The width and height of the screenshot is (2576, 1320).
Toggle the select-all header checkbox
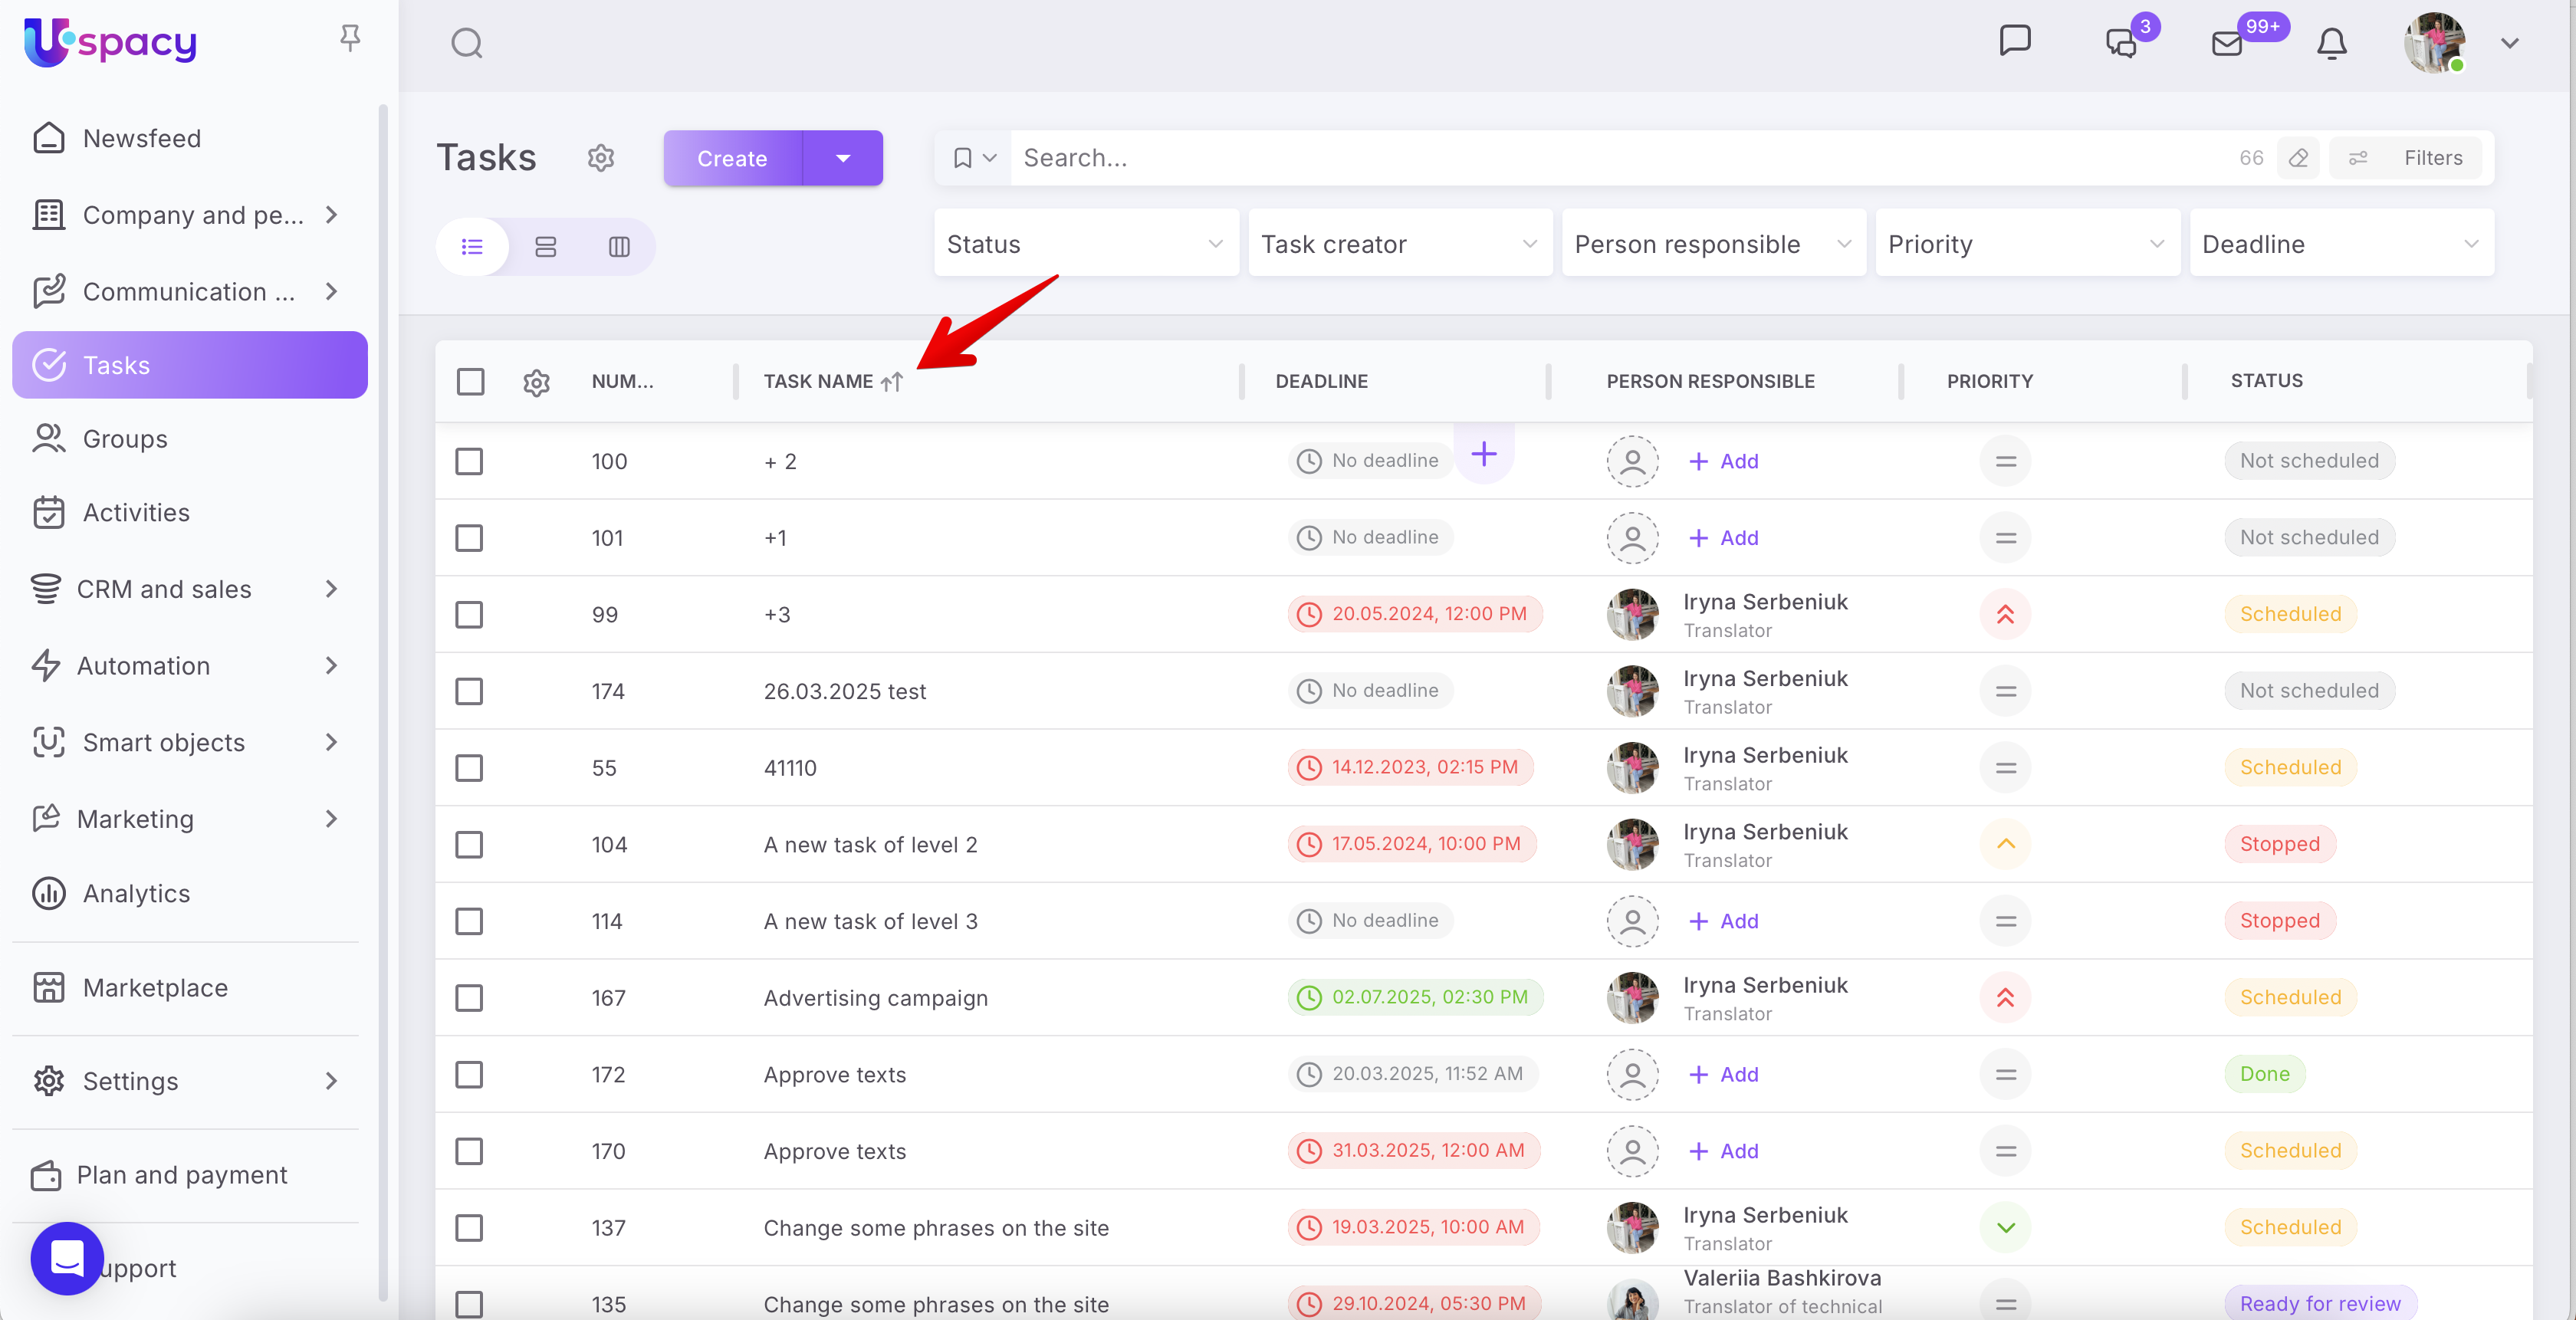point(470,381)
